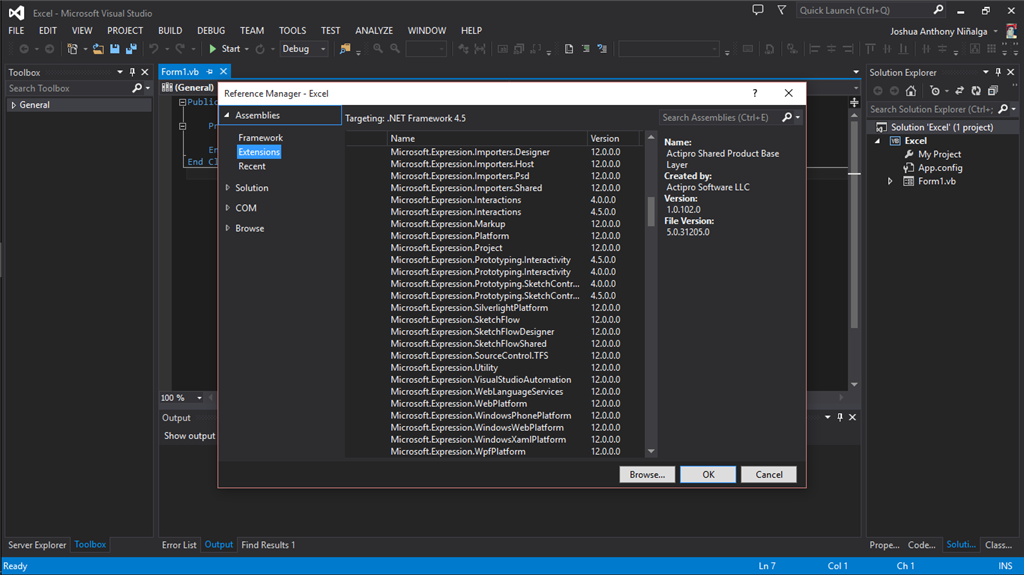Open the BUILD menu

(170, 31)
